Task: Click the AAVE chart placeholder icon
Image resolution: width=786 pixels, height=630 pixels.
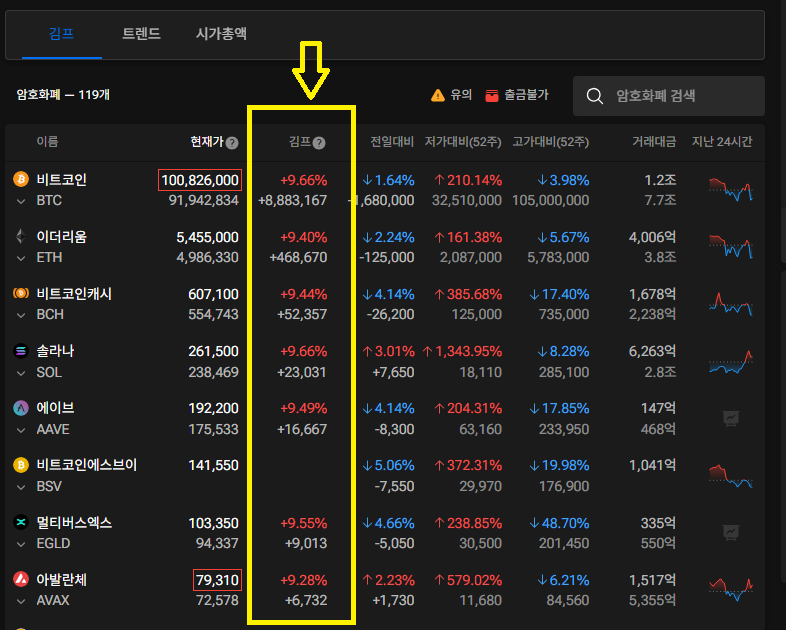Action: click(731, 418)
